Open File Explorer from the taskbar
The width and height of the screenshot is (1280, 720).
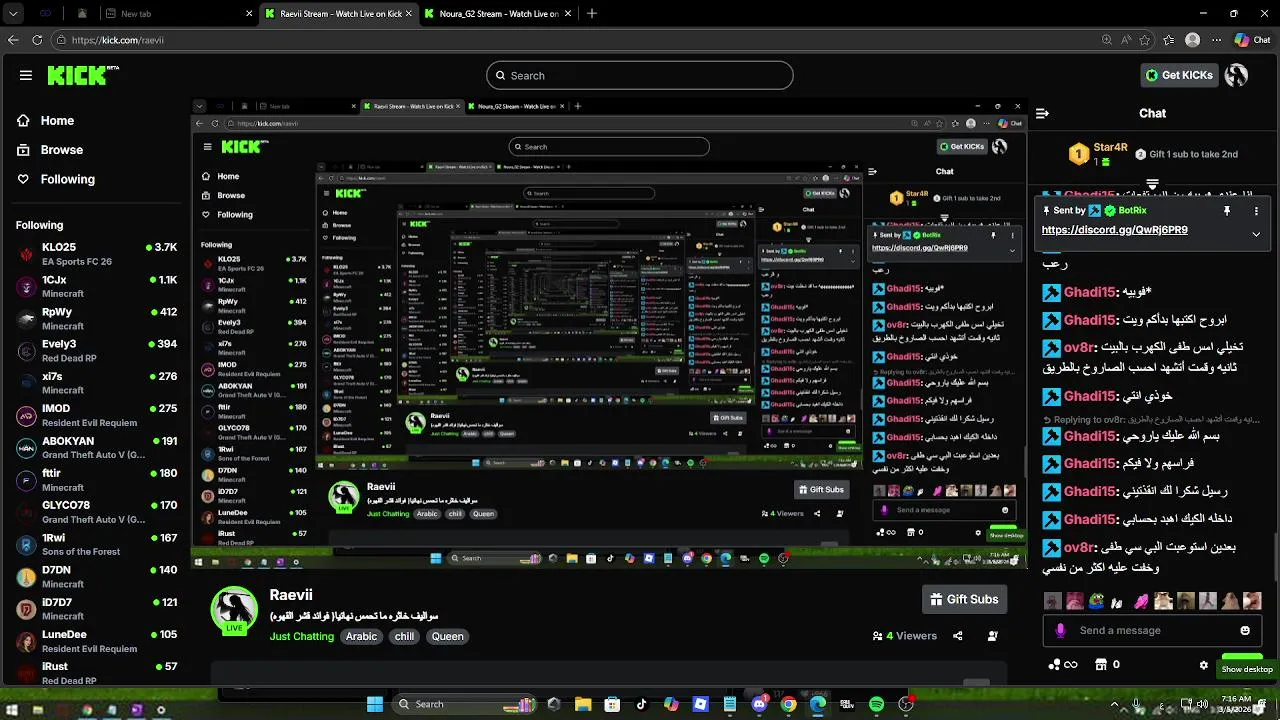point(583,704)
